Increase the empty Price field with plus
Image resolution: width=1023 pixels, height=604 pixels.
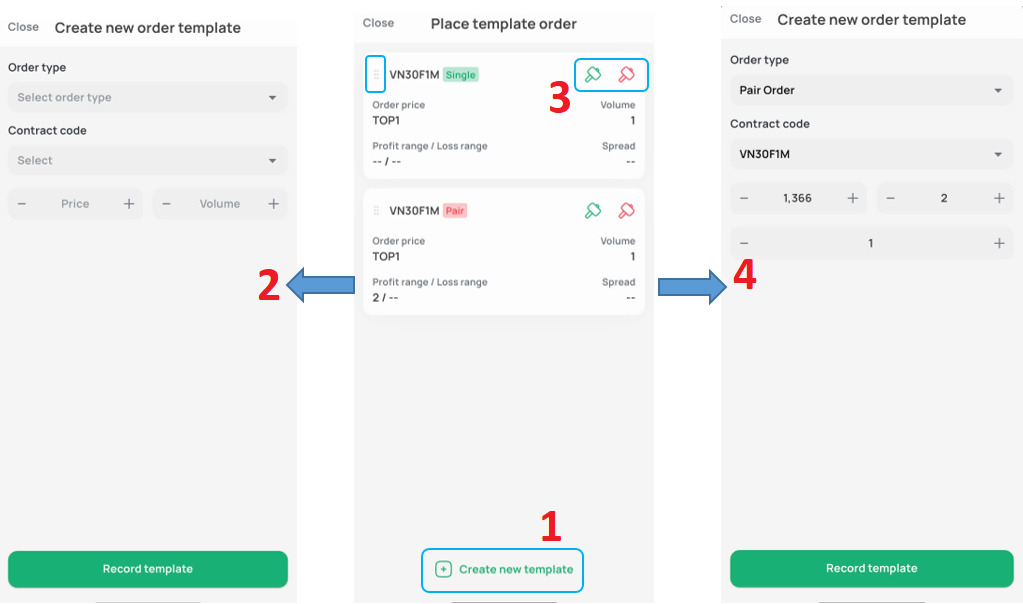[129, 204]
